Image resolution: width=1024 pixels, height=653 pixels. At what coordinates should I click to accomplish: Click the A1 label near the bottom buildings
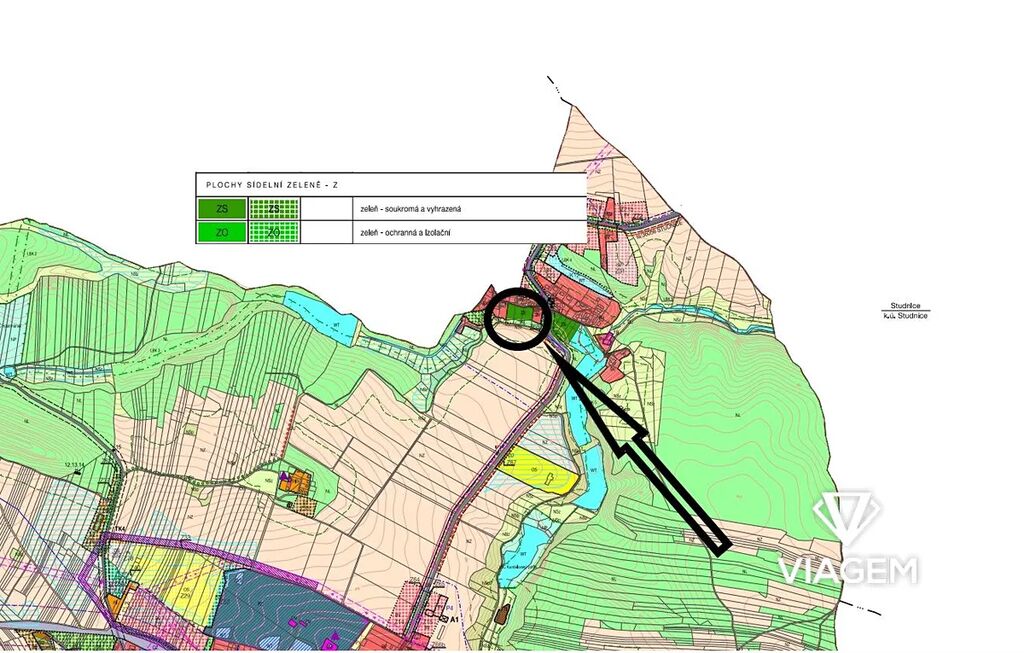[x=453, y=618]
